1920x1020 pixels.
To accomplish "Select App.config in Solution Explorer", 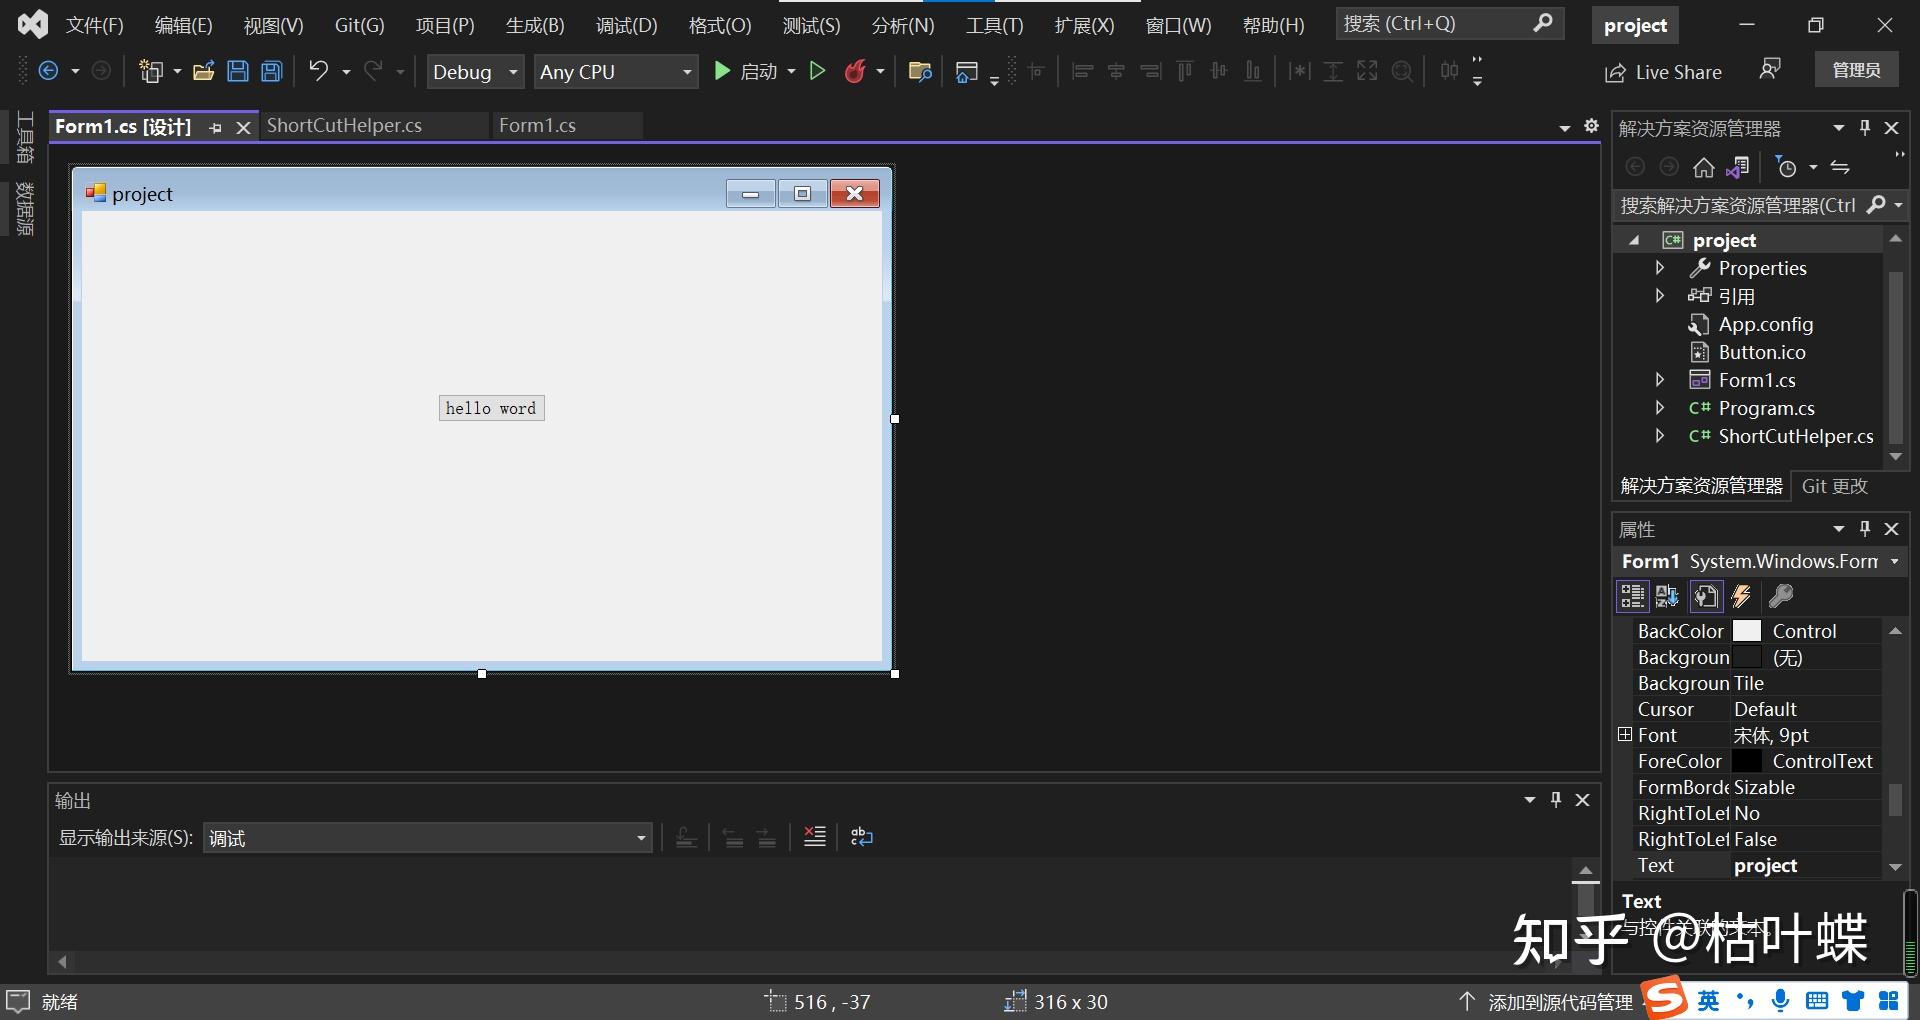I will (x=1766, y=324).
